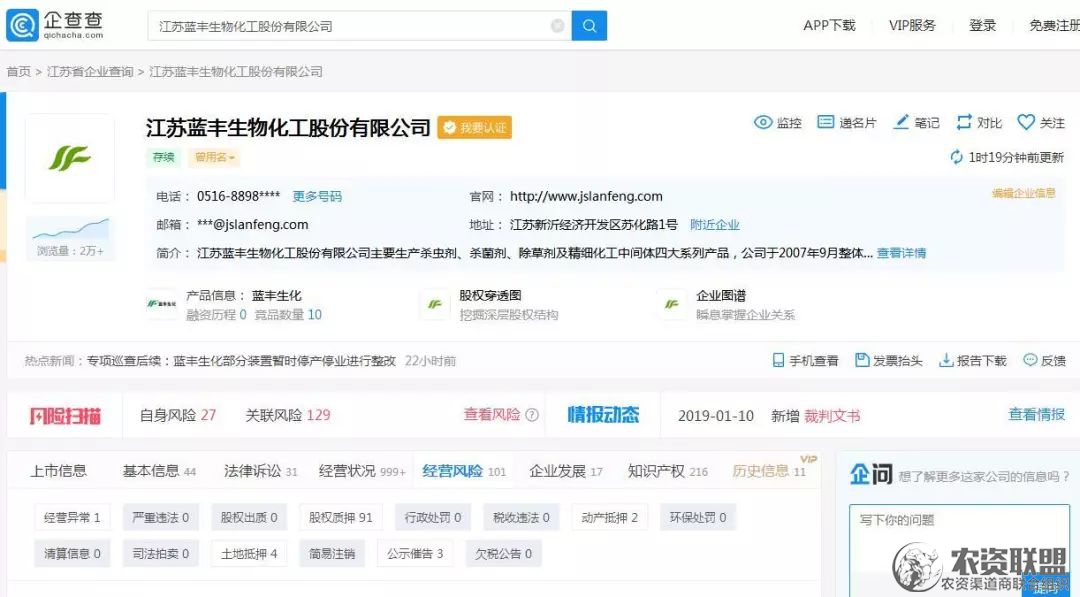Click 司法拍卖 0 filter
The image size is (1080, 597).
(160, 554)
